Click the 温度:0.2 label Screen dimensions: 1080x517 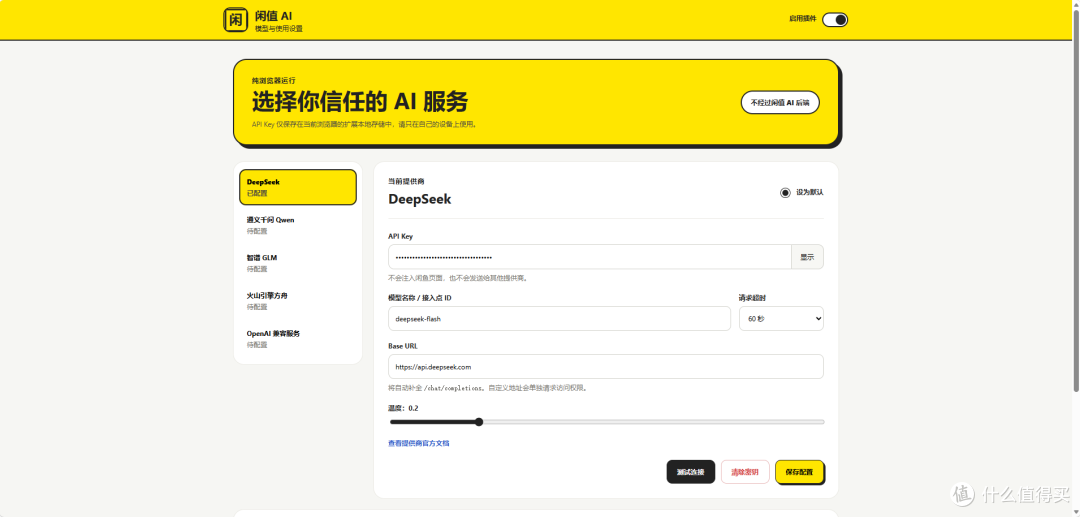point(403,408)
